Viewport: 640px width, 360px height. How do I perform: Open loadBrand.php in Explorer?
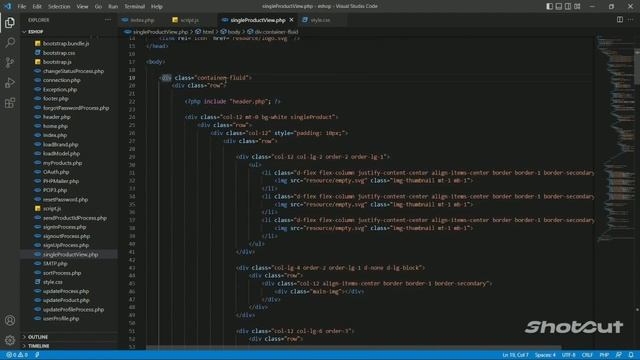click(60, 144)
